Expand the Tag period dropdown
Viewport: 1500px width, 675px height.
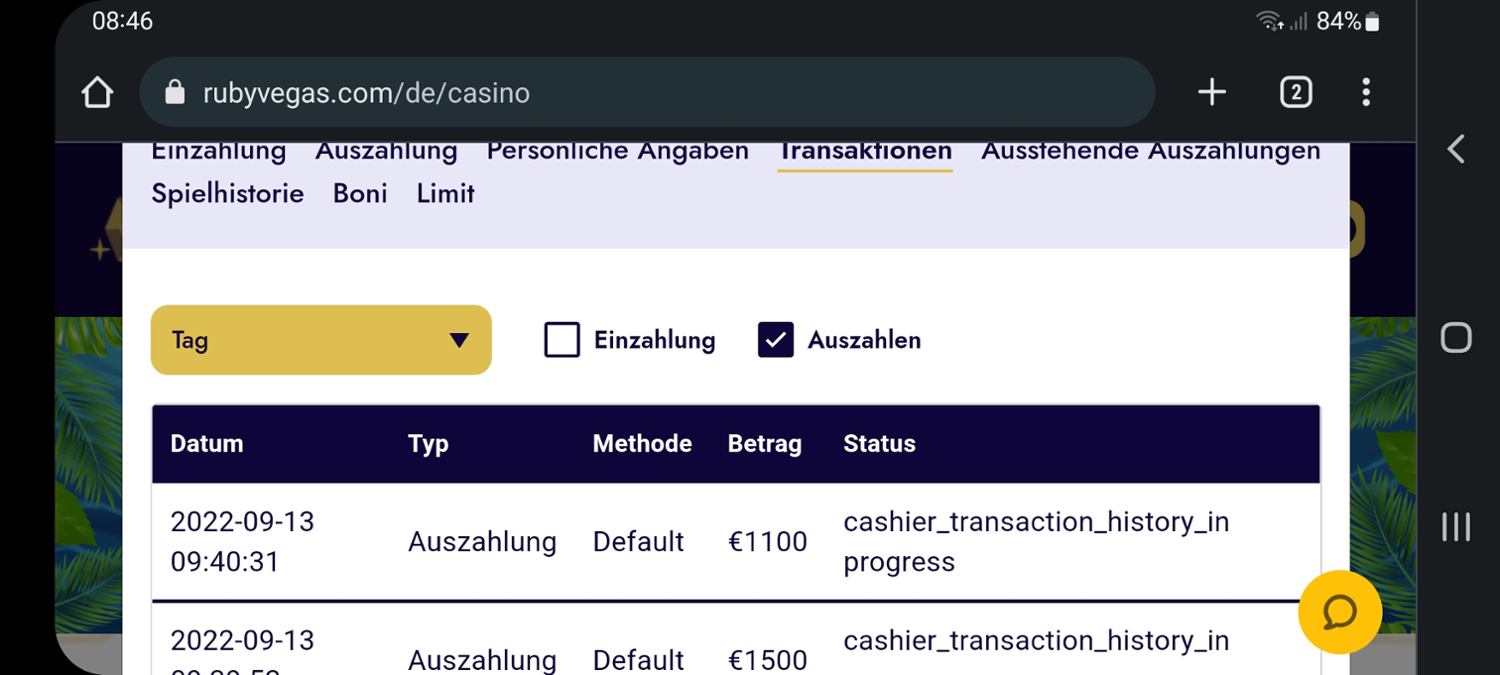pyautogui.click(x=320, y=340)
